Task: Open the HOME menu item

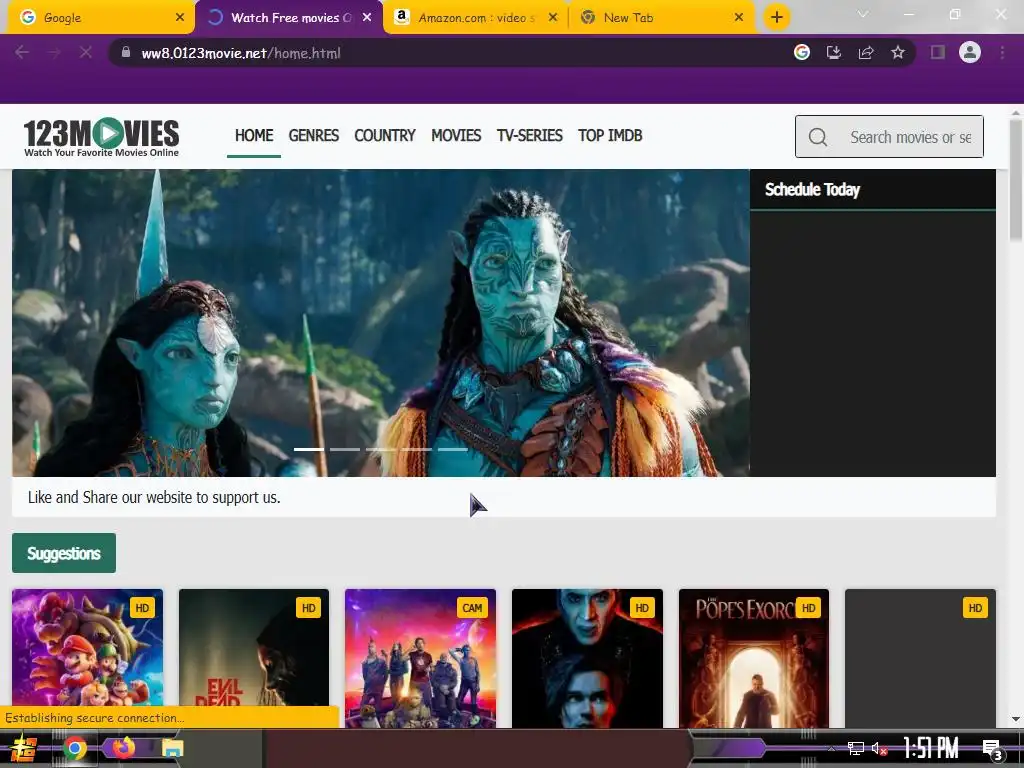Action: click(254, 136)
